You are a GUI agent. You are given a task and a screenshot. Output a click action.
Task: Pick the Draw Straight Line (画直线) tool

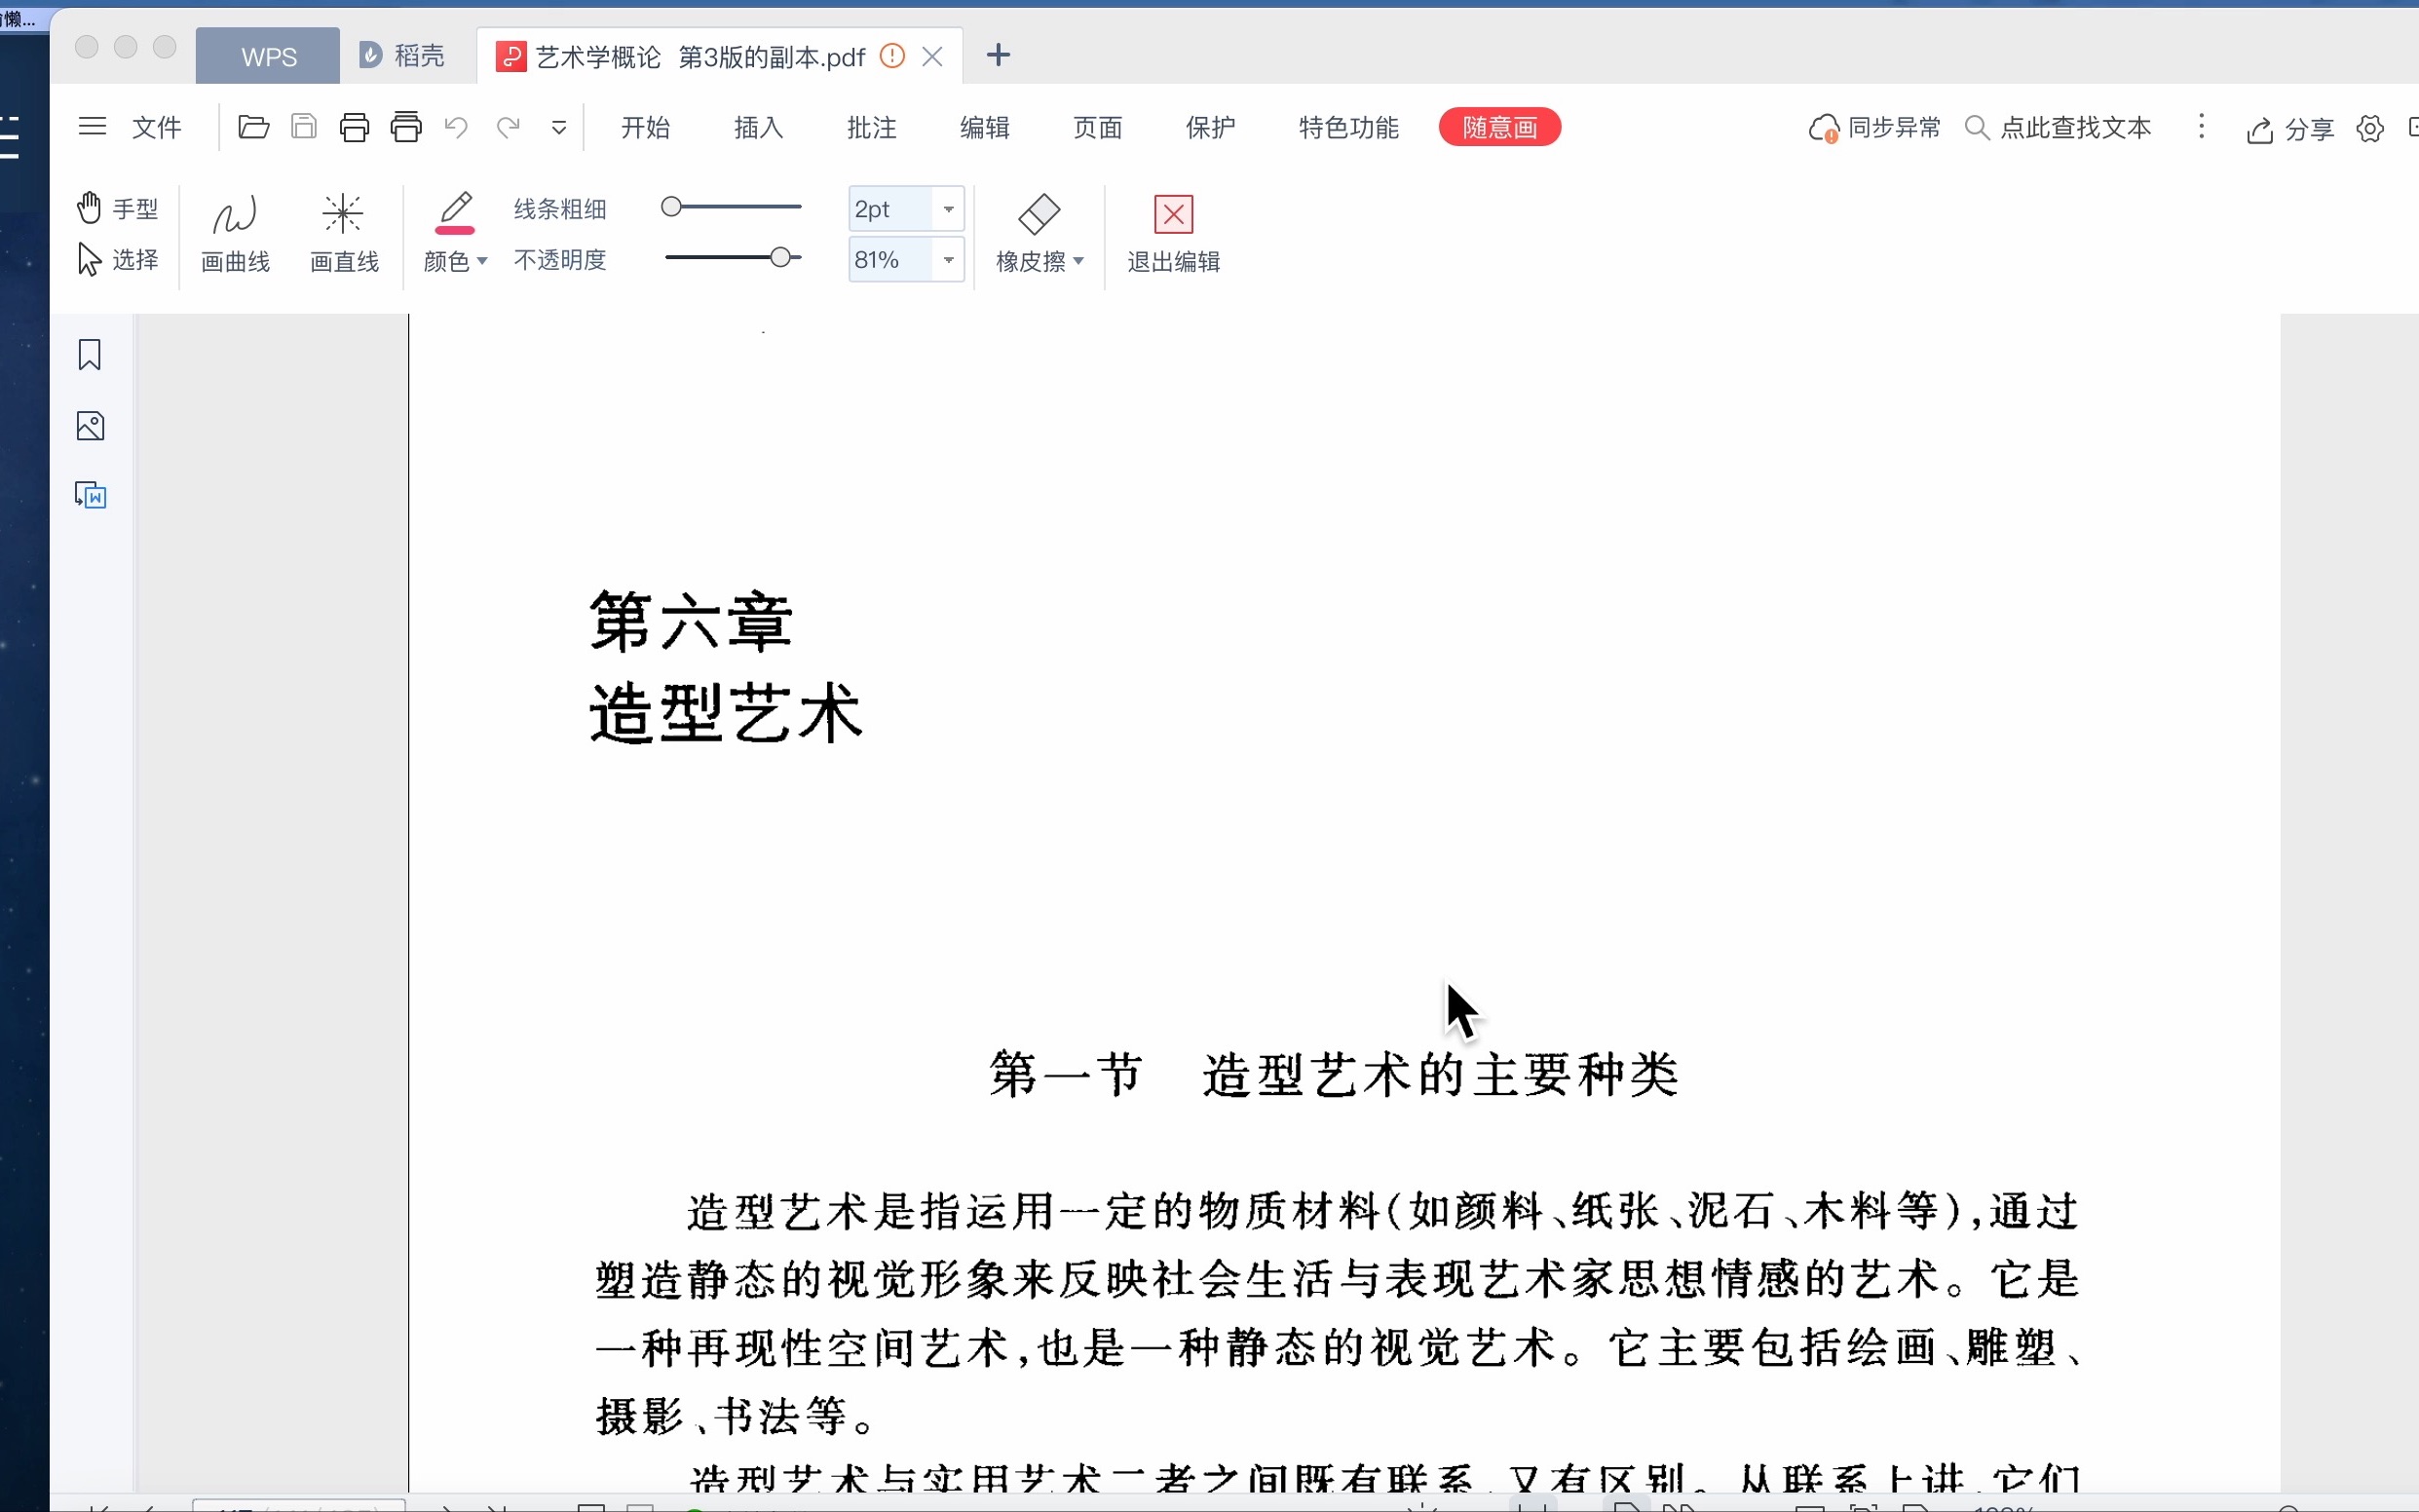pos(344,234)
